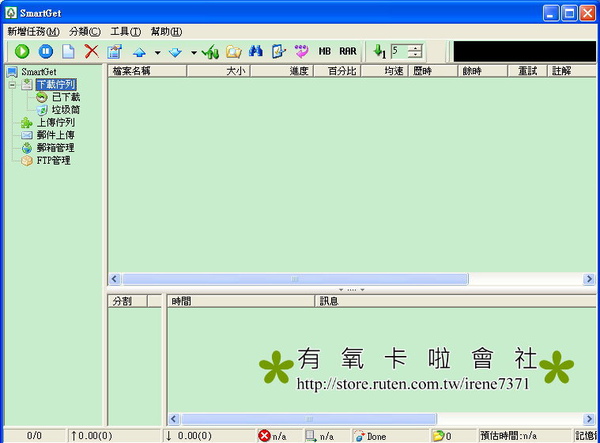The image size is (600, 443).
Task: Delete task with the red X icon
Action: tap(91, 51)
